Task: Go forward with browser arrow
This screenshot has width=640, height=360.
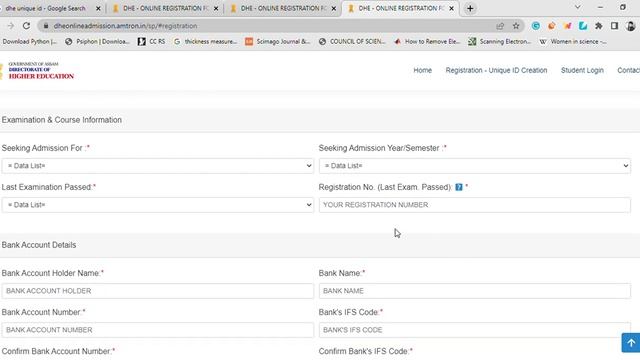Action: (11, 26)
